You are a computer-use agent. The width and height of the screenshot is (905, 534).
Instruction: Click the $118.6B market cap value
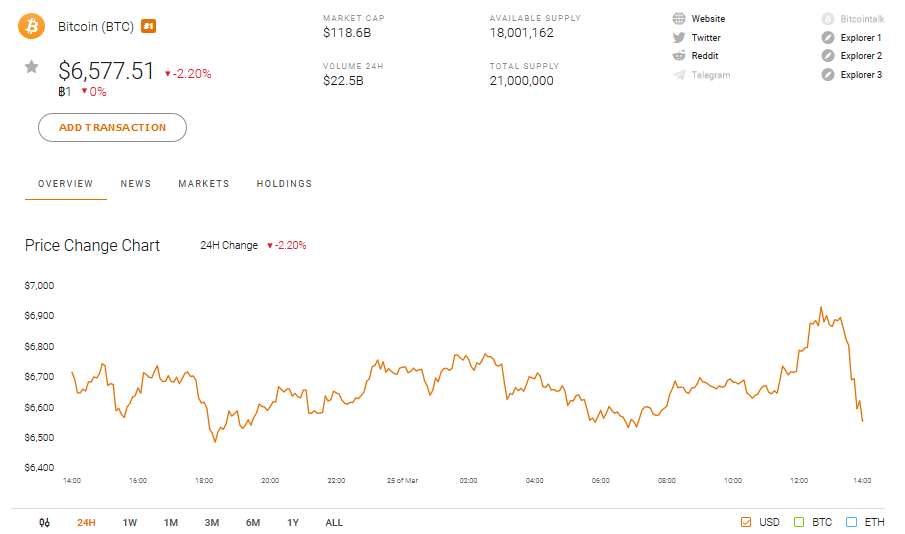coord(347,33)
